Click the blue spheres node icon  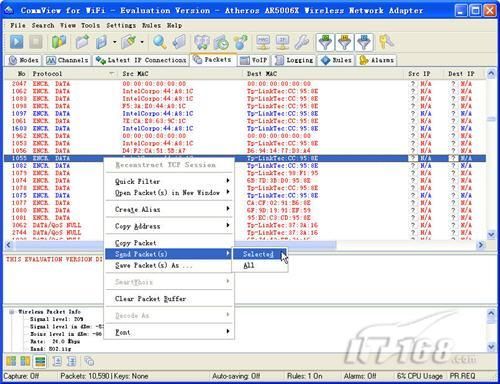click(x=241, y=42)
